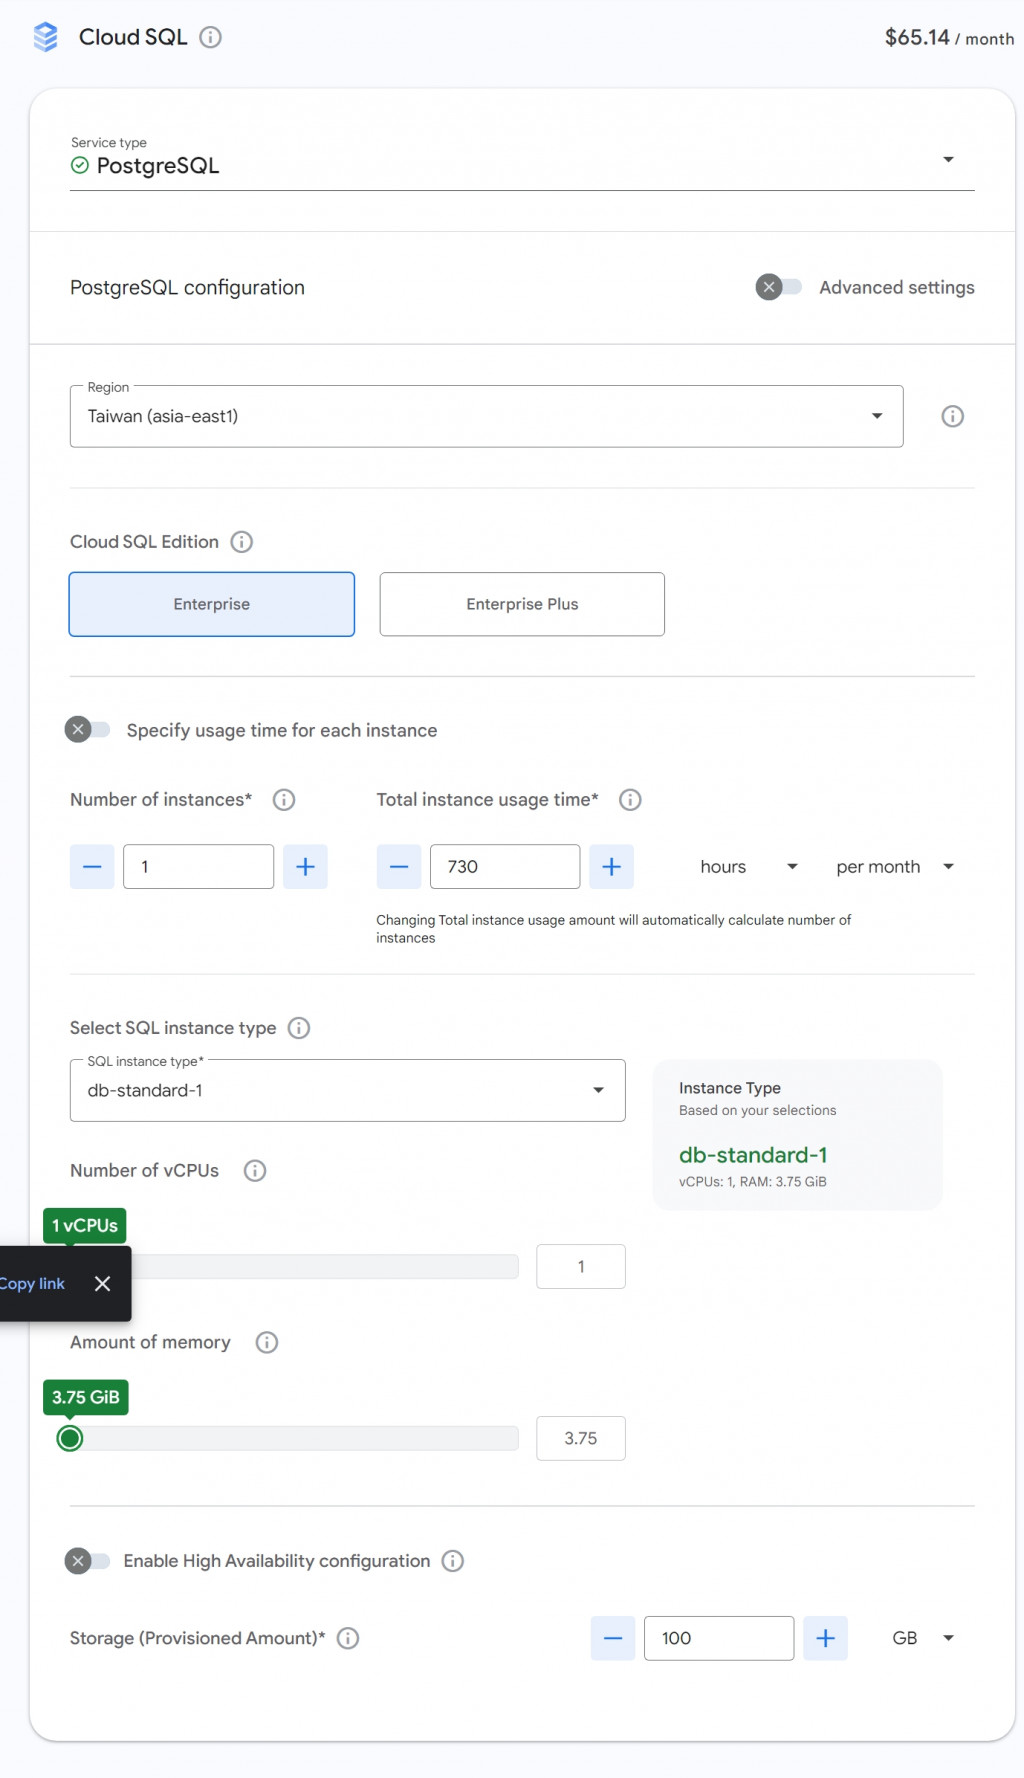Open the Cloud SQL Edition info icon

click(x=242, y=542)
